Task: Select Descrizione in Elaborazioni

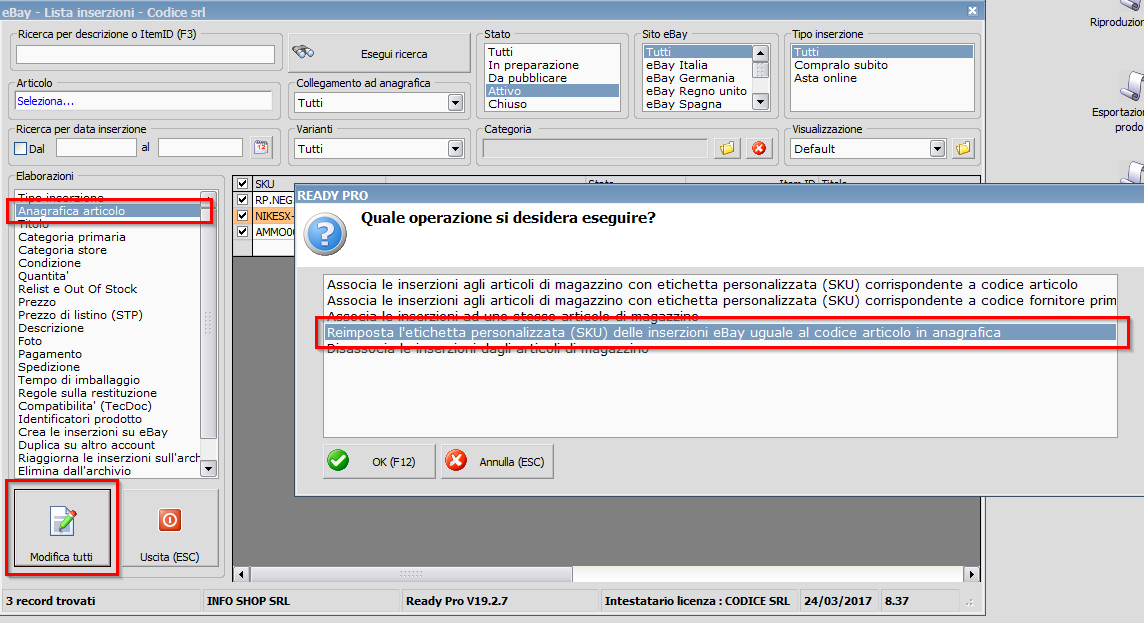Action: point(108,328)
